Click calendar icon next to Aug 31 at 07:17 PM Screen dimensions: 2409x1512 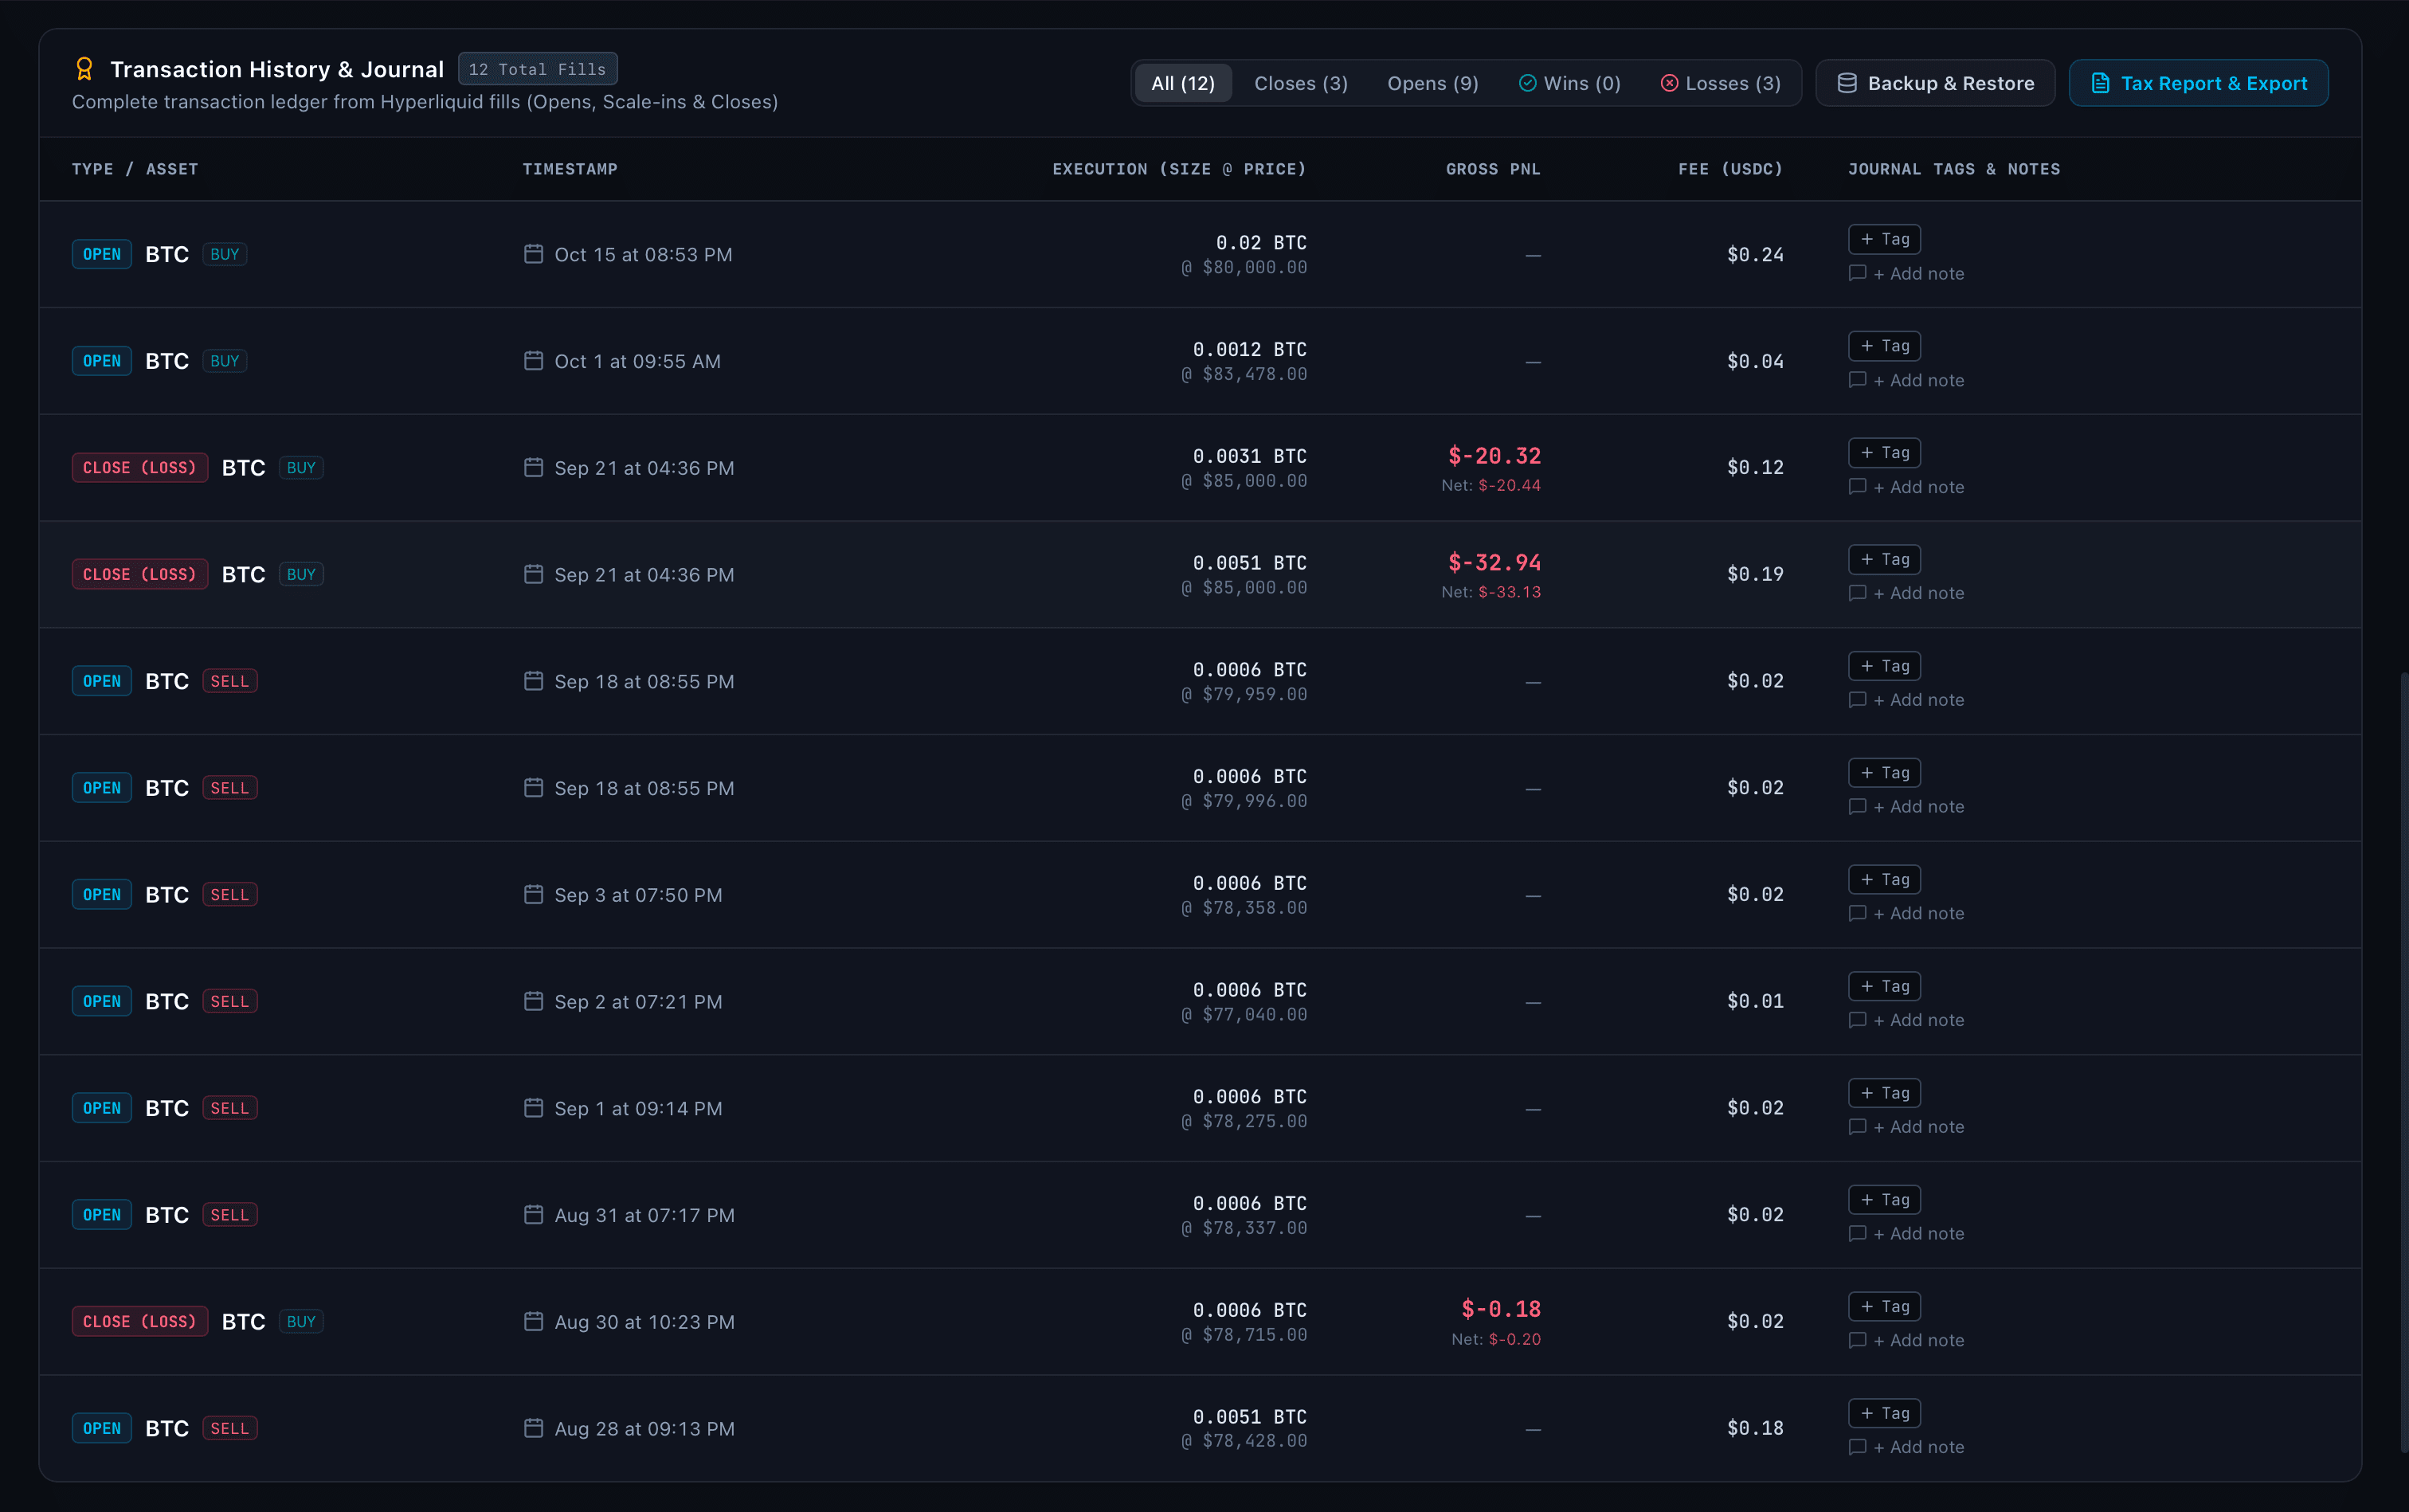point(534,1214)
